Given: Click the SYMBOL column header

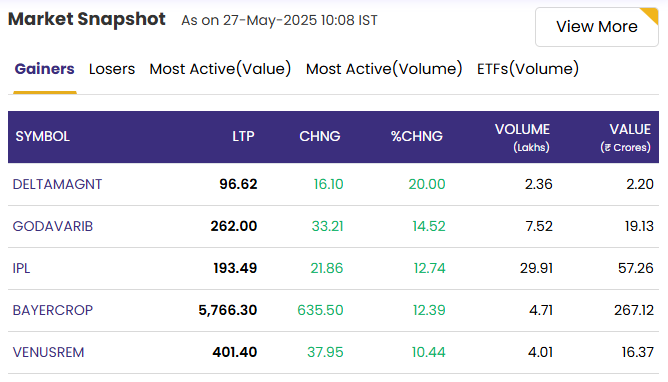Looking at the screenshot, I should [43, 136].
